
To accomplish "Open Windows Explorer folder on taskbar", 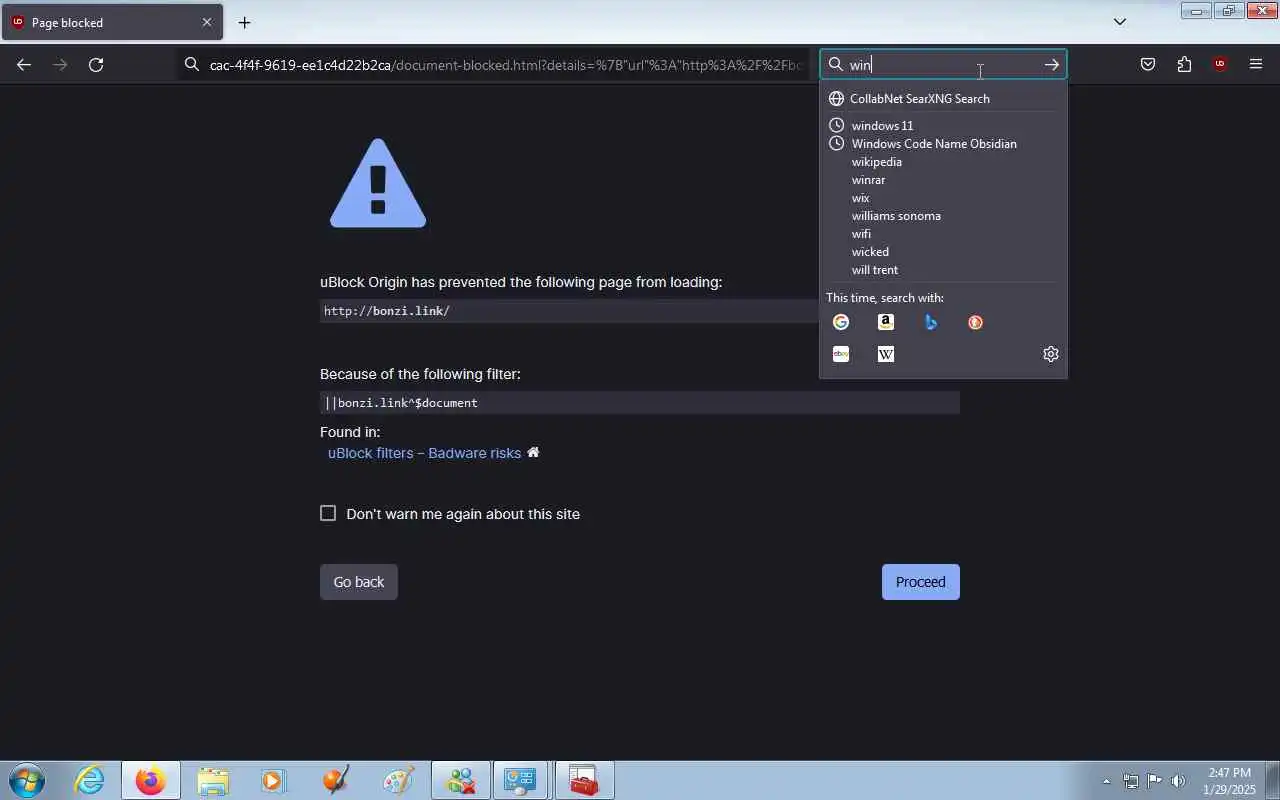I will (213, 780).
